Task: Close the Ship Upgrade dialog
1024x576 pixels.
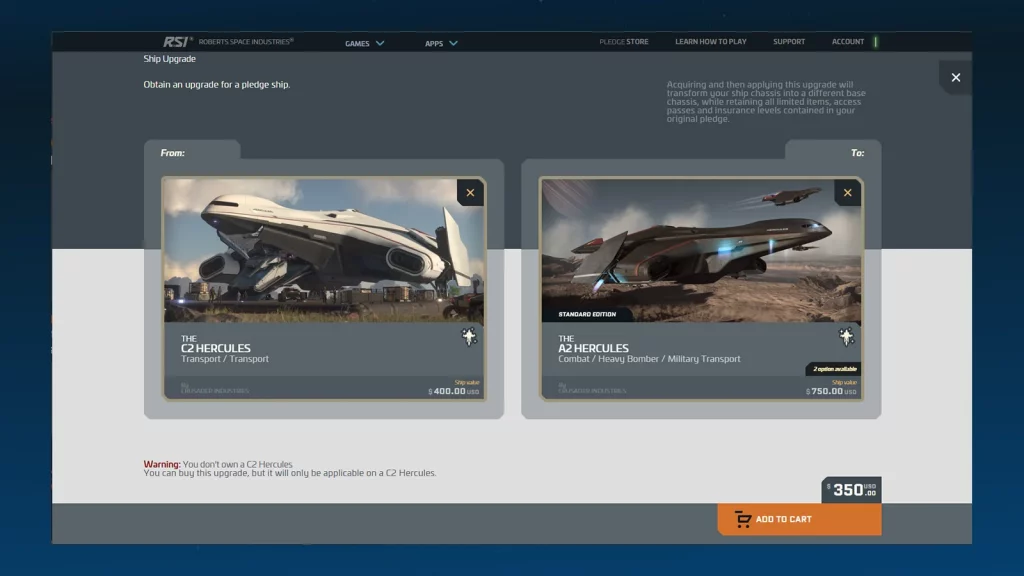Action: point(955,78)
